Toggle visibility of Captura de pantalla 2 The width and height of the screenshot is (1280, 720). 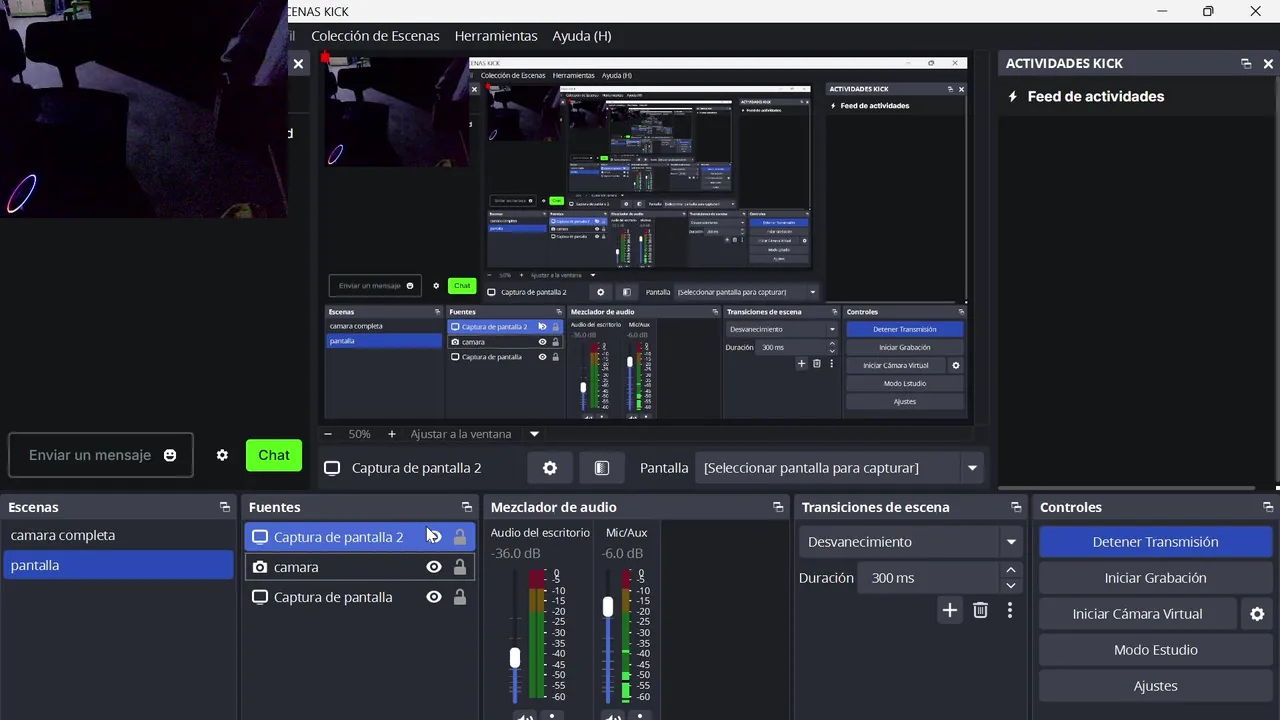click(x=434, y=537)
